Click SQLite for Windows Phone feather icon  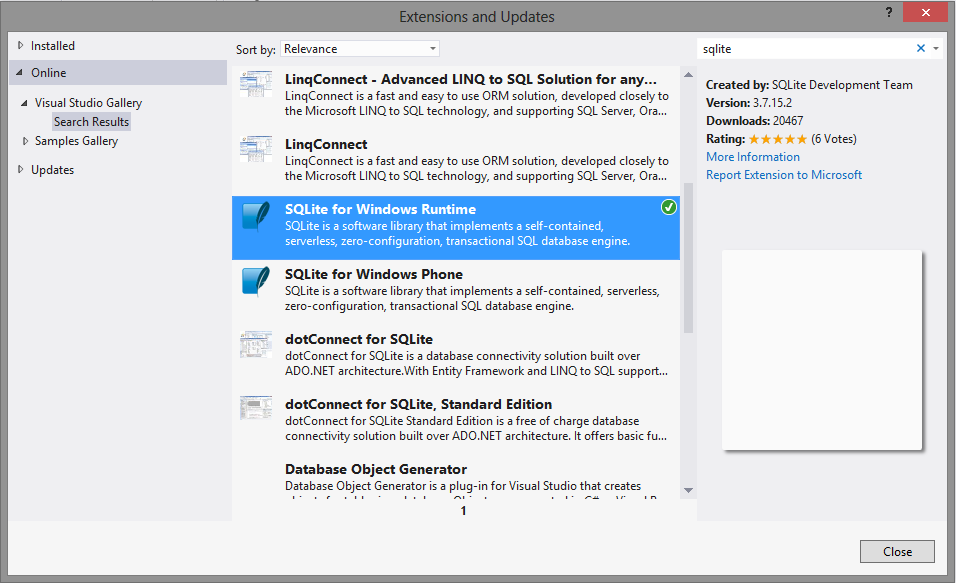point(256,281)
